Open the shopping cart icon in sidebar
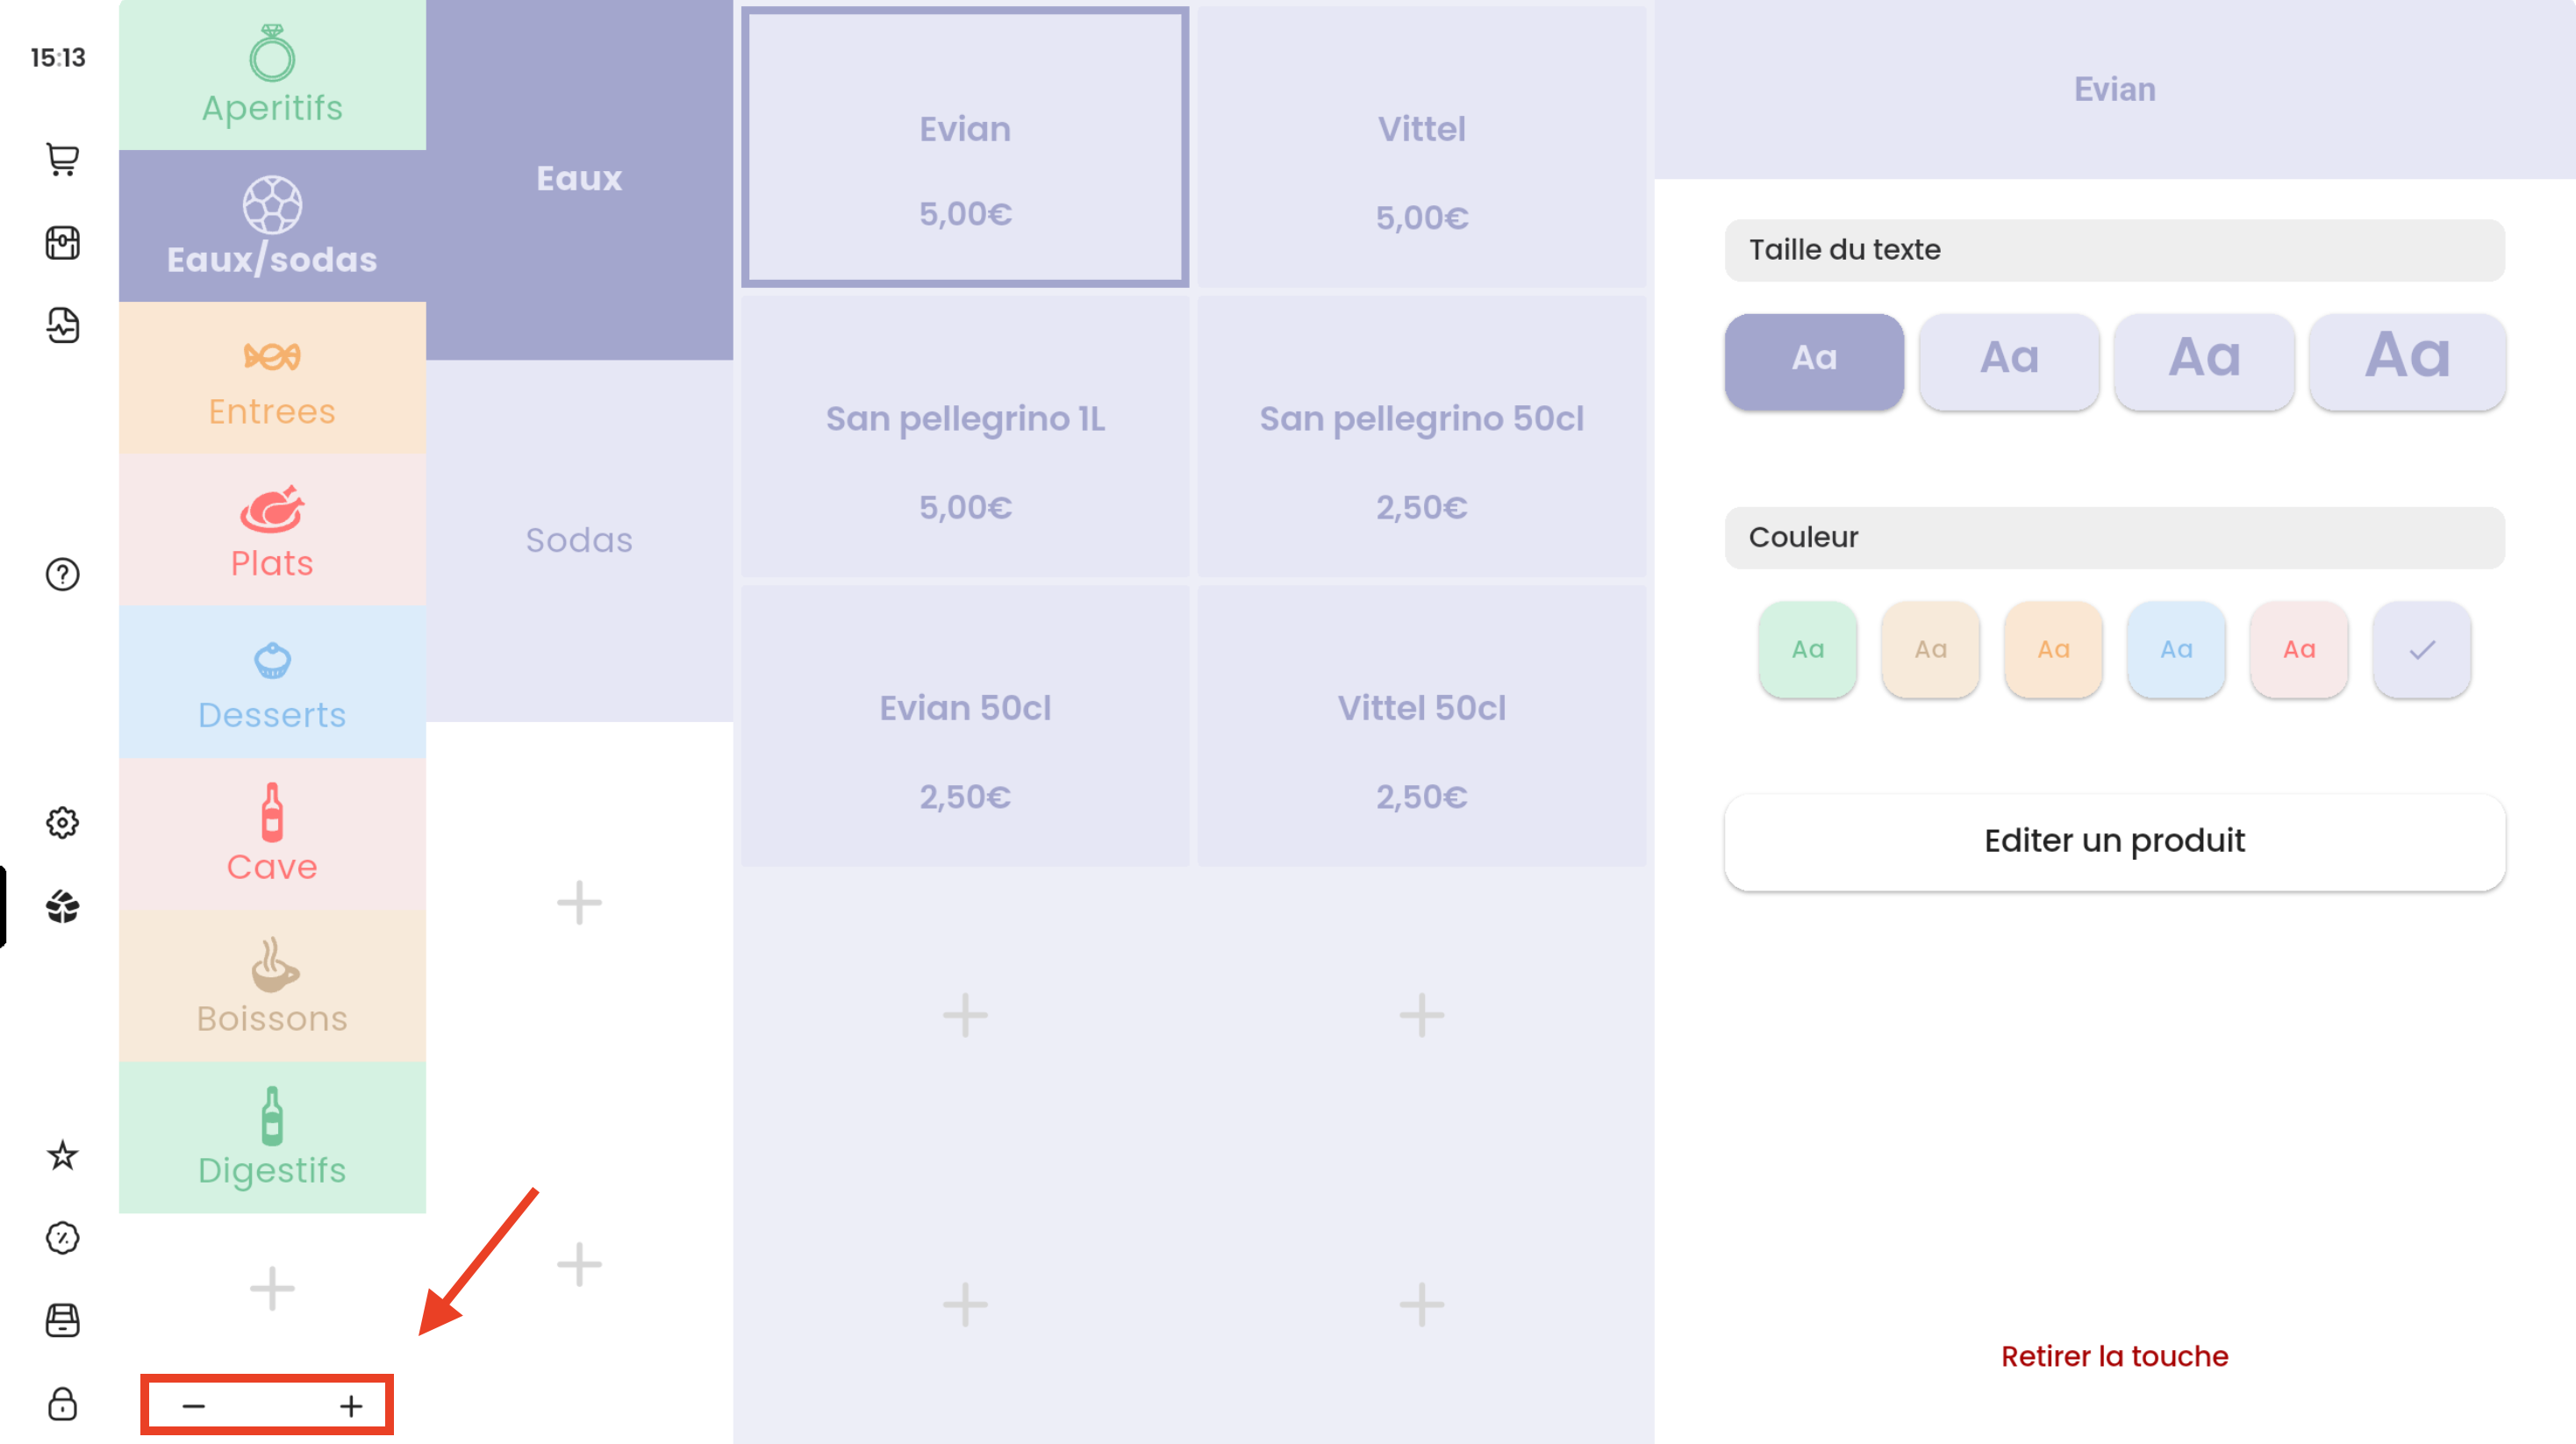2576x1444 pixels. tap(62, 159)
